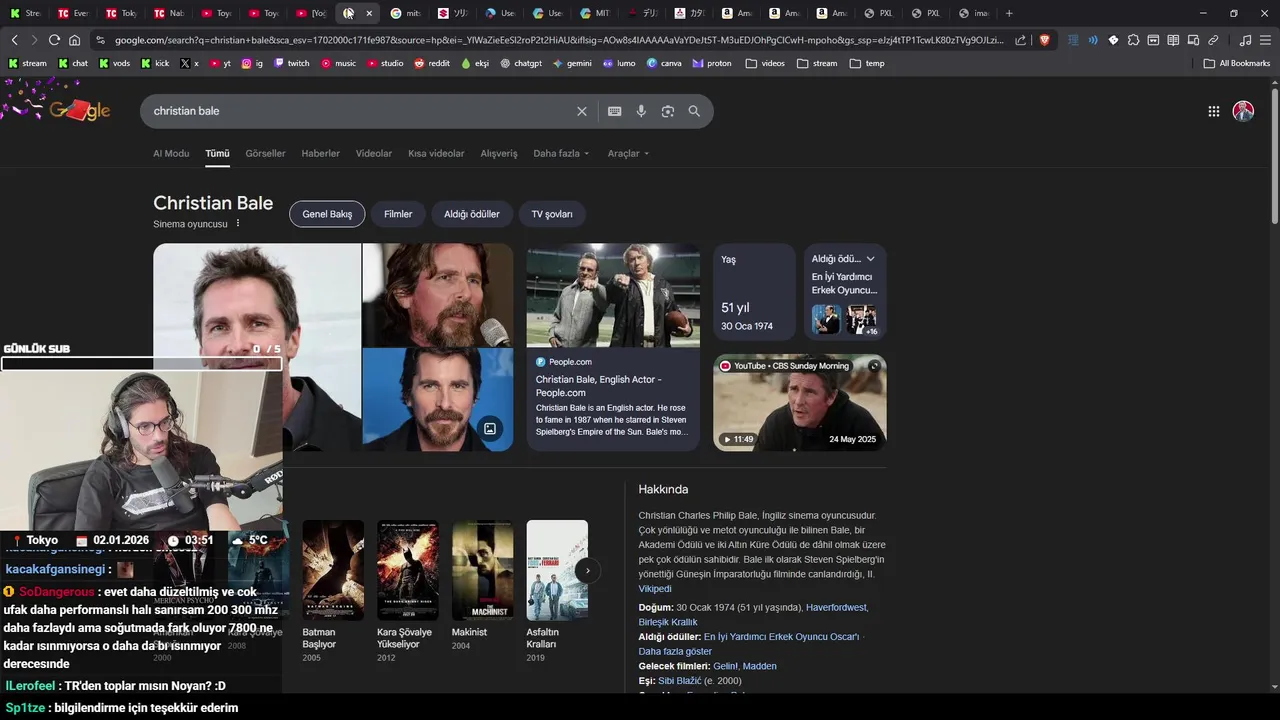The width and height of the screenshot is (1280, 720).
Task: Expand the Aldığı ödüller card chevron
Action: [870, 259]
